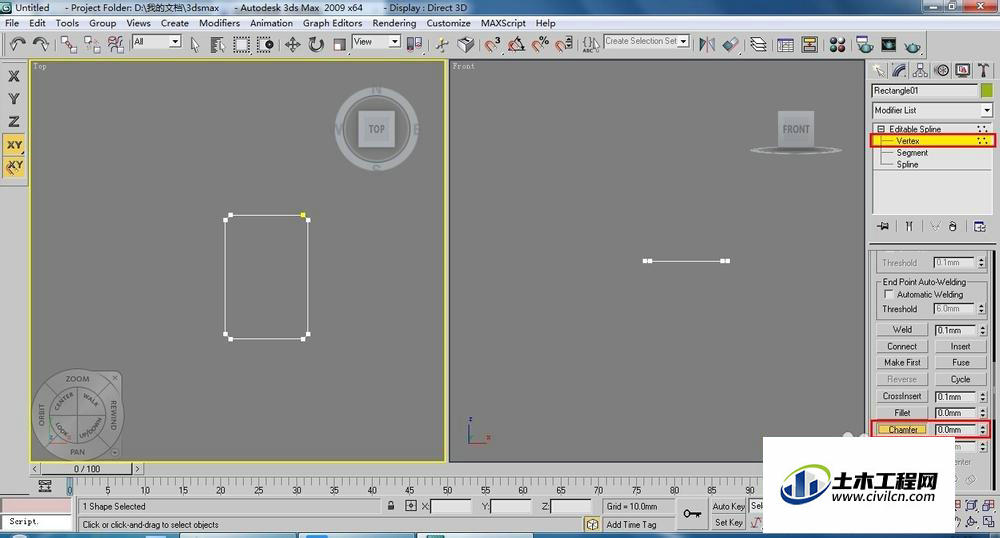
Task: Select the Bind to Space Warp tool
Action: tap(115, 44)
